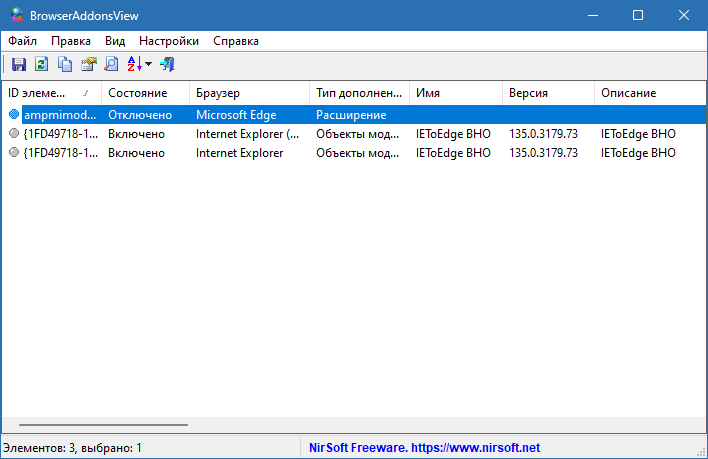The height and width of the screenshot is (459, 708).
Task: Click the Find magnifier toolbar icon
Action: point(111,64)
